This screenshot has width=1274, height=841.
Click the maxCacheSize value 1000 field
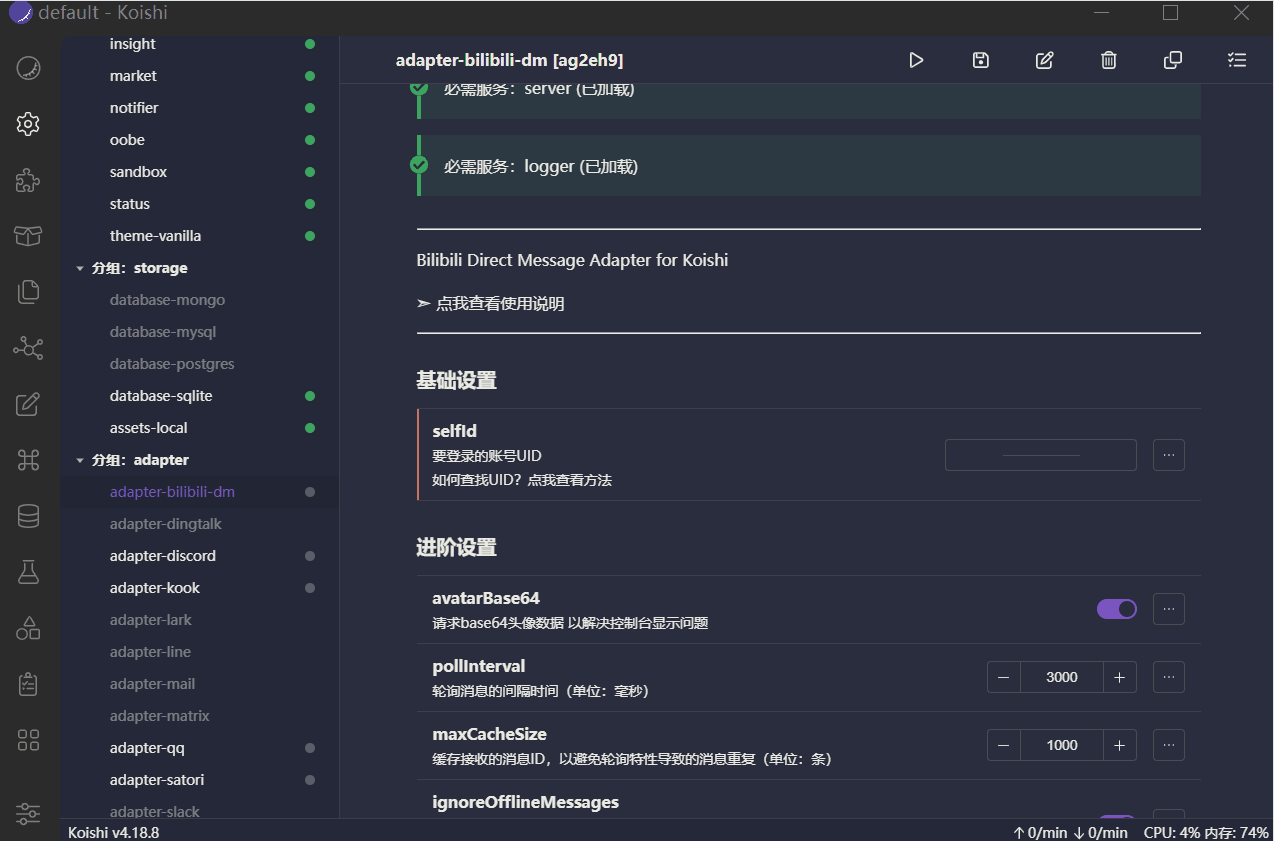click(1062, 745)
